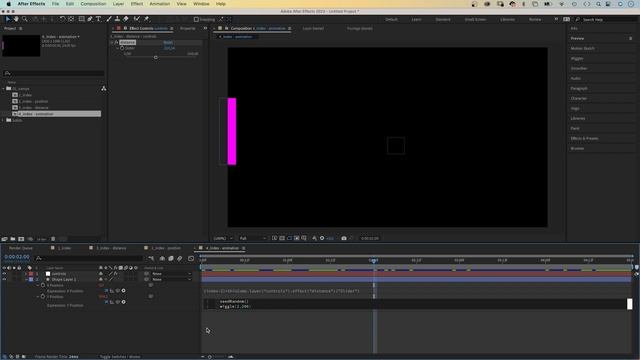Expand the controls layer twirl arrow
640x360 pixels.
(26, 274)
